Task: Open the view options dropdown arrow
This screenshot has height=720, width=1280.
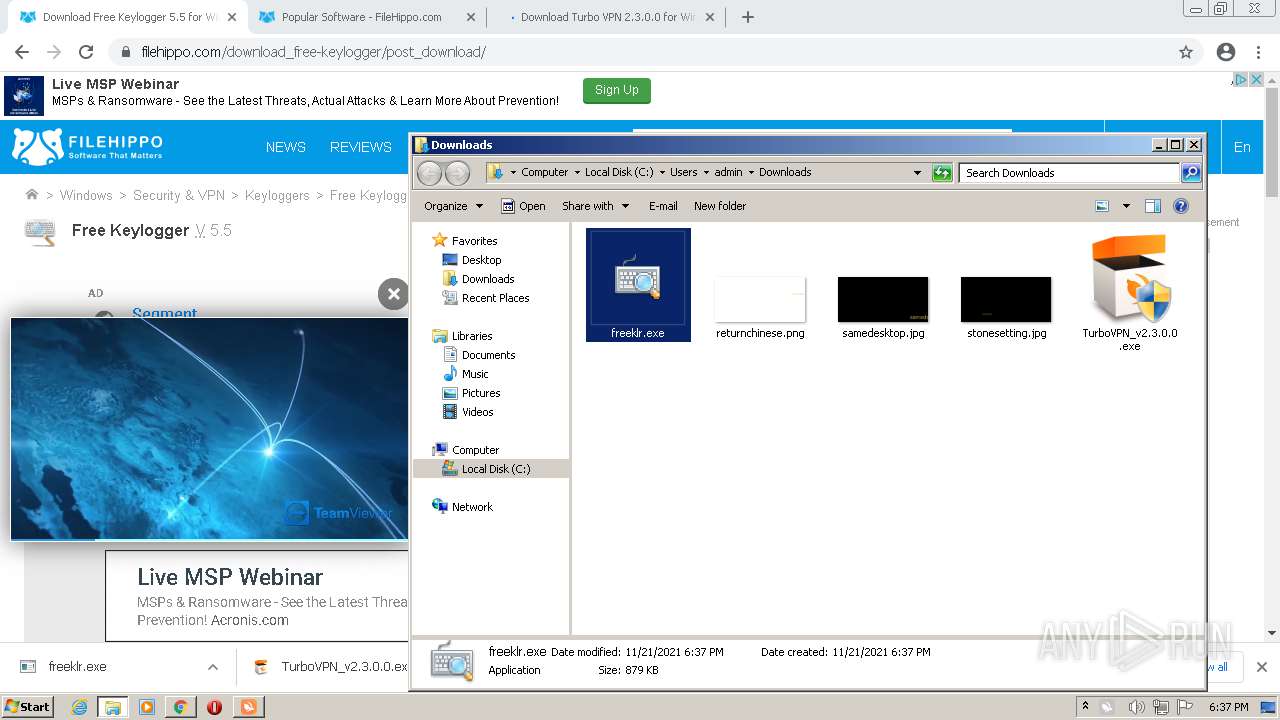Action: tap(1126, 206)
